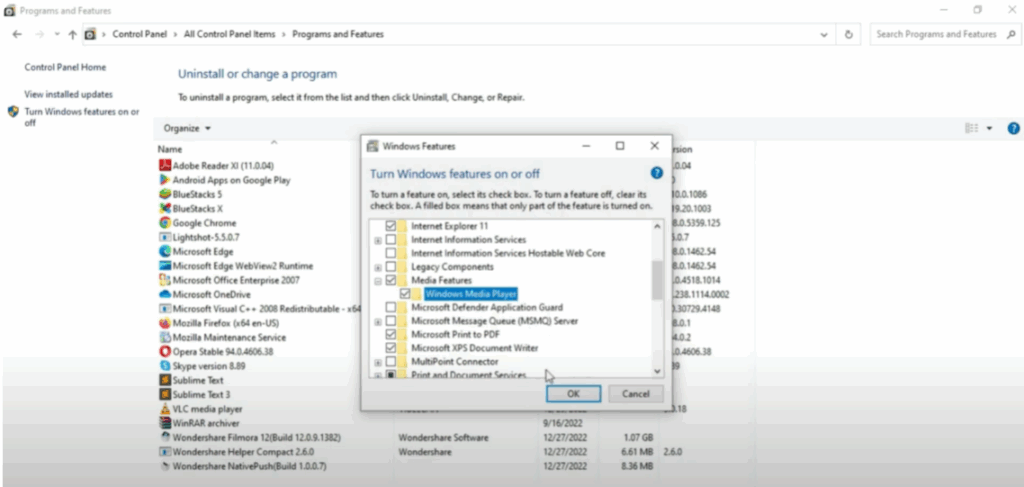This screenshot has height=487, width=1024.
Task: Open help in Windows Features dialog
Action: point(657,173)
